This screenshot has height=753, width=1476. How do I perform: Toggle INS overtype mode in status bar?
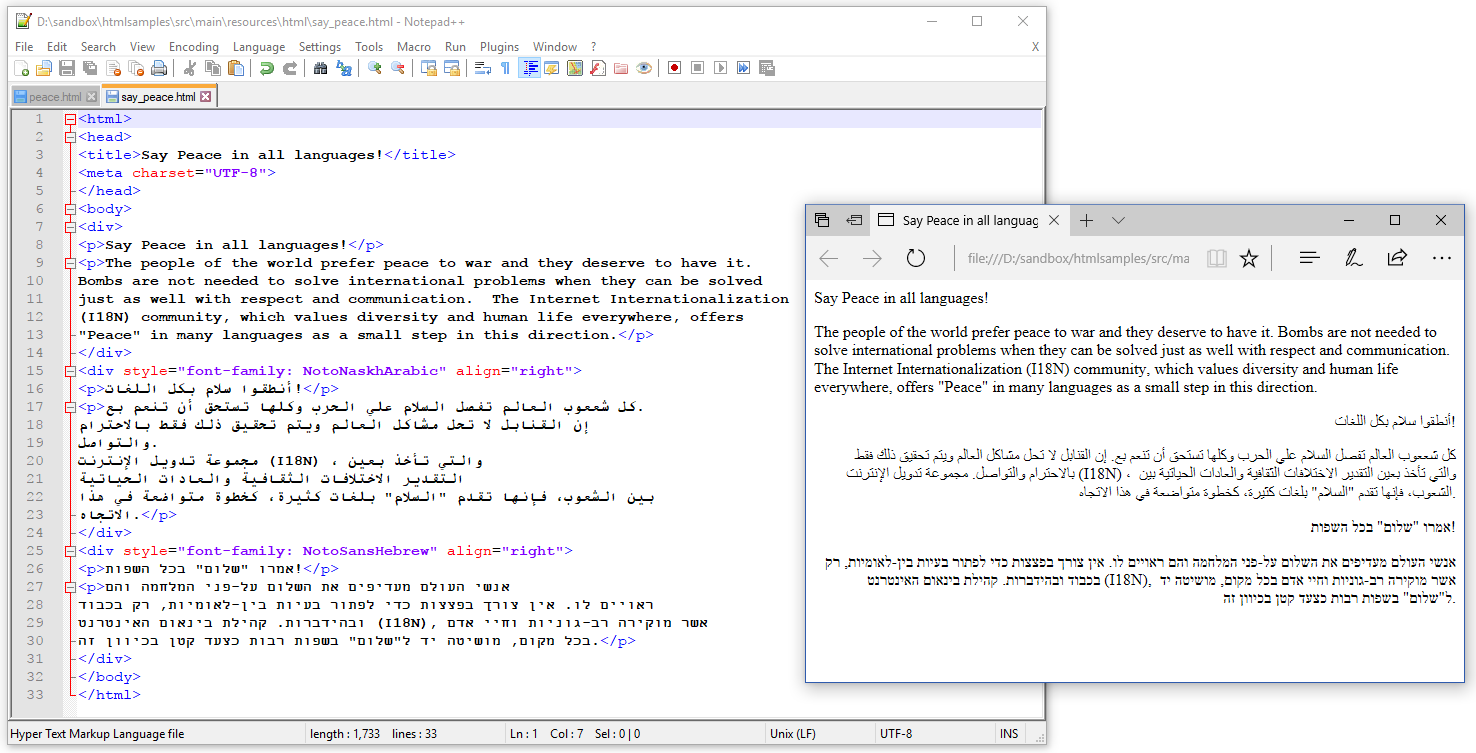point(1008,734)
